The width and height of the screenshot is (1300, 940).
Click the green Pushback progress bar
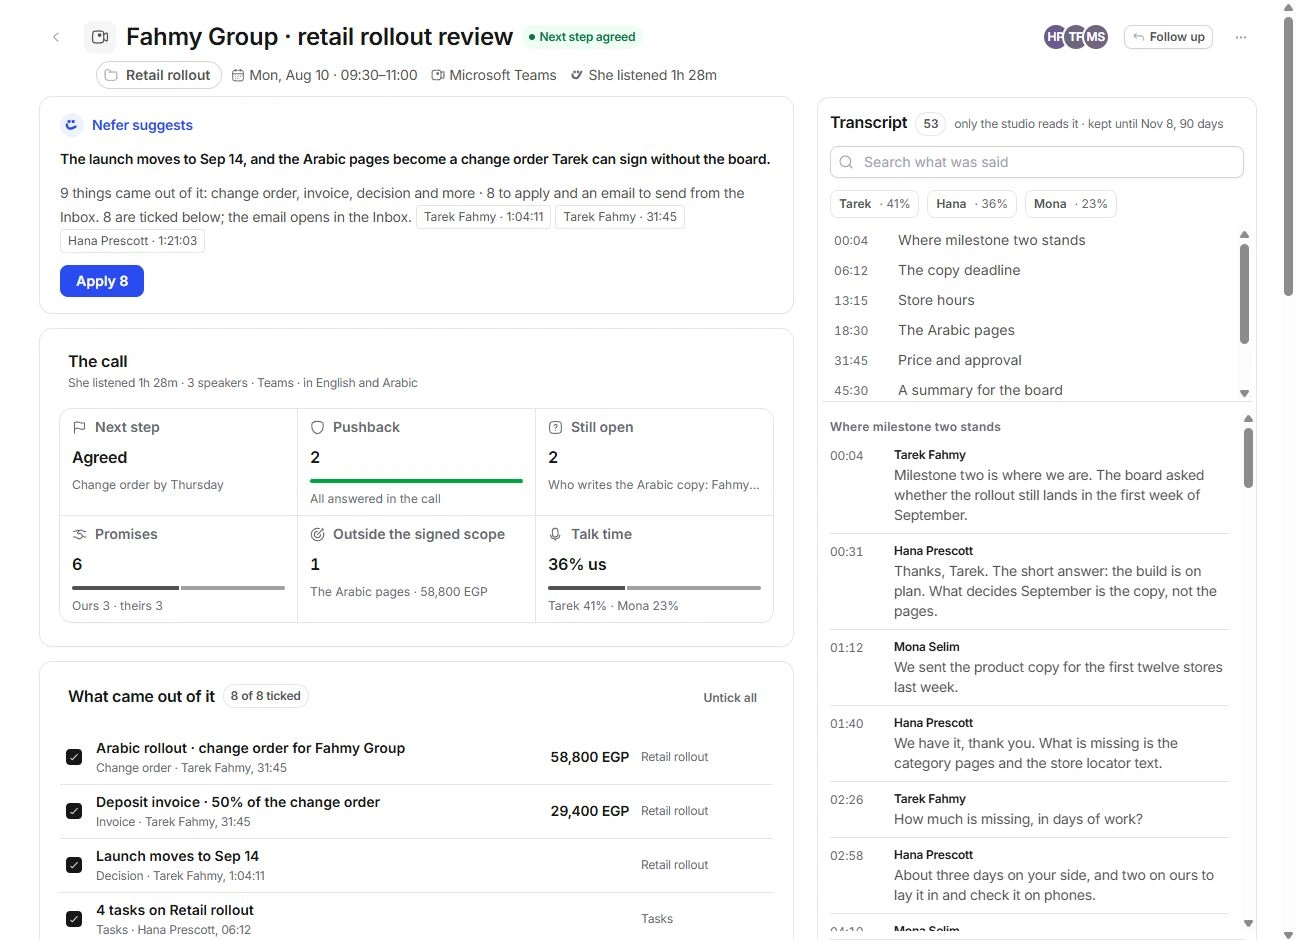pyautogui.click(x=416, y=481)
